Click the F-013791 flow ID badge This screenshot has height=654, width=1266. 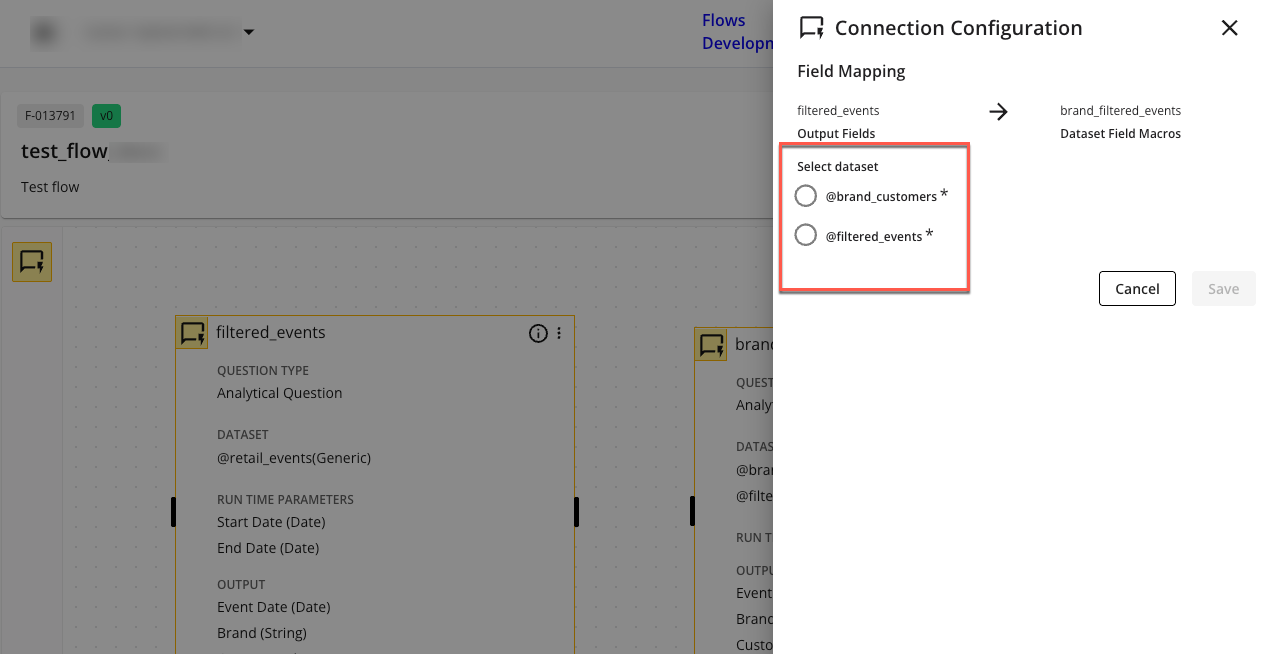[x=50, y=115]
